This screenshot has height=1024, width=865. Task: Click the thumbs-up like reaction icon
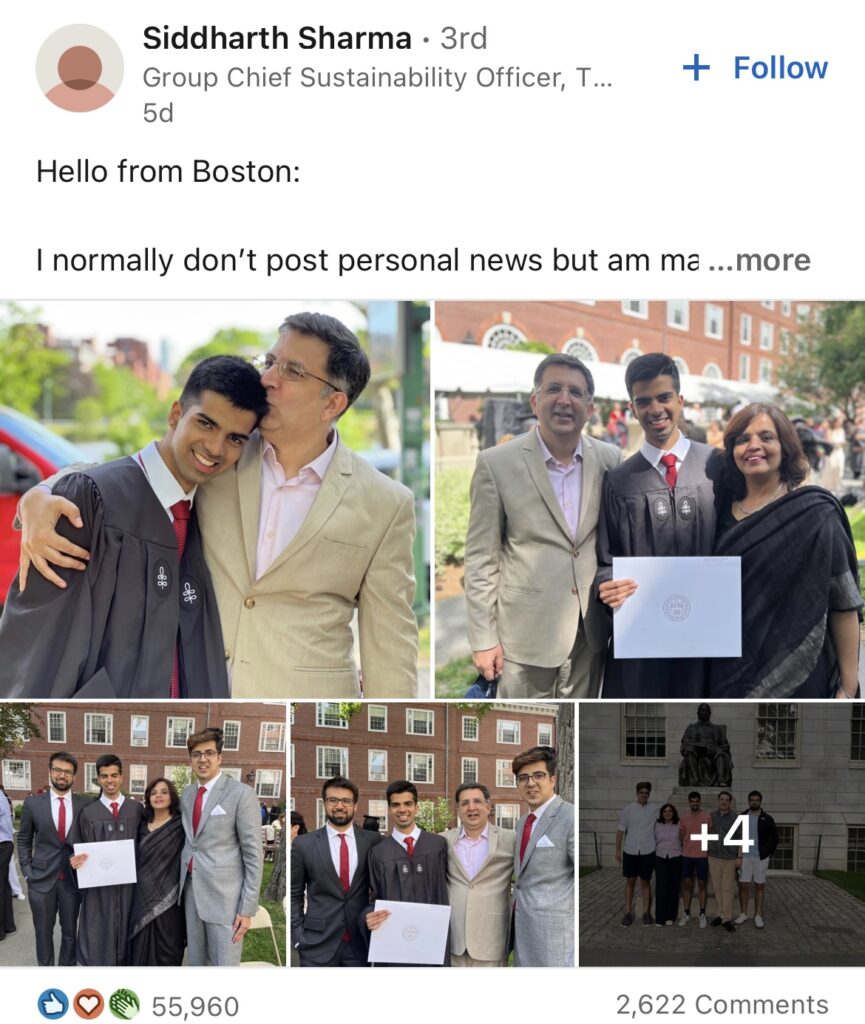[54, 1004]
